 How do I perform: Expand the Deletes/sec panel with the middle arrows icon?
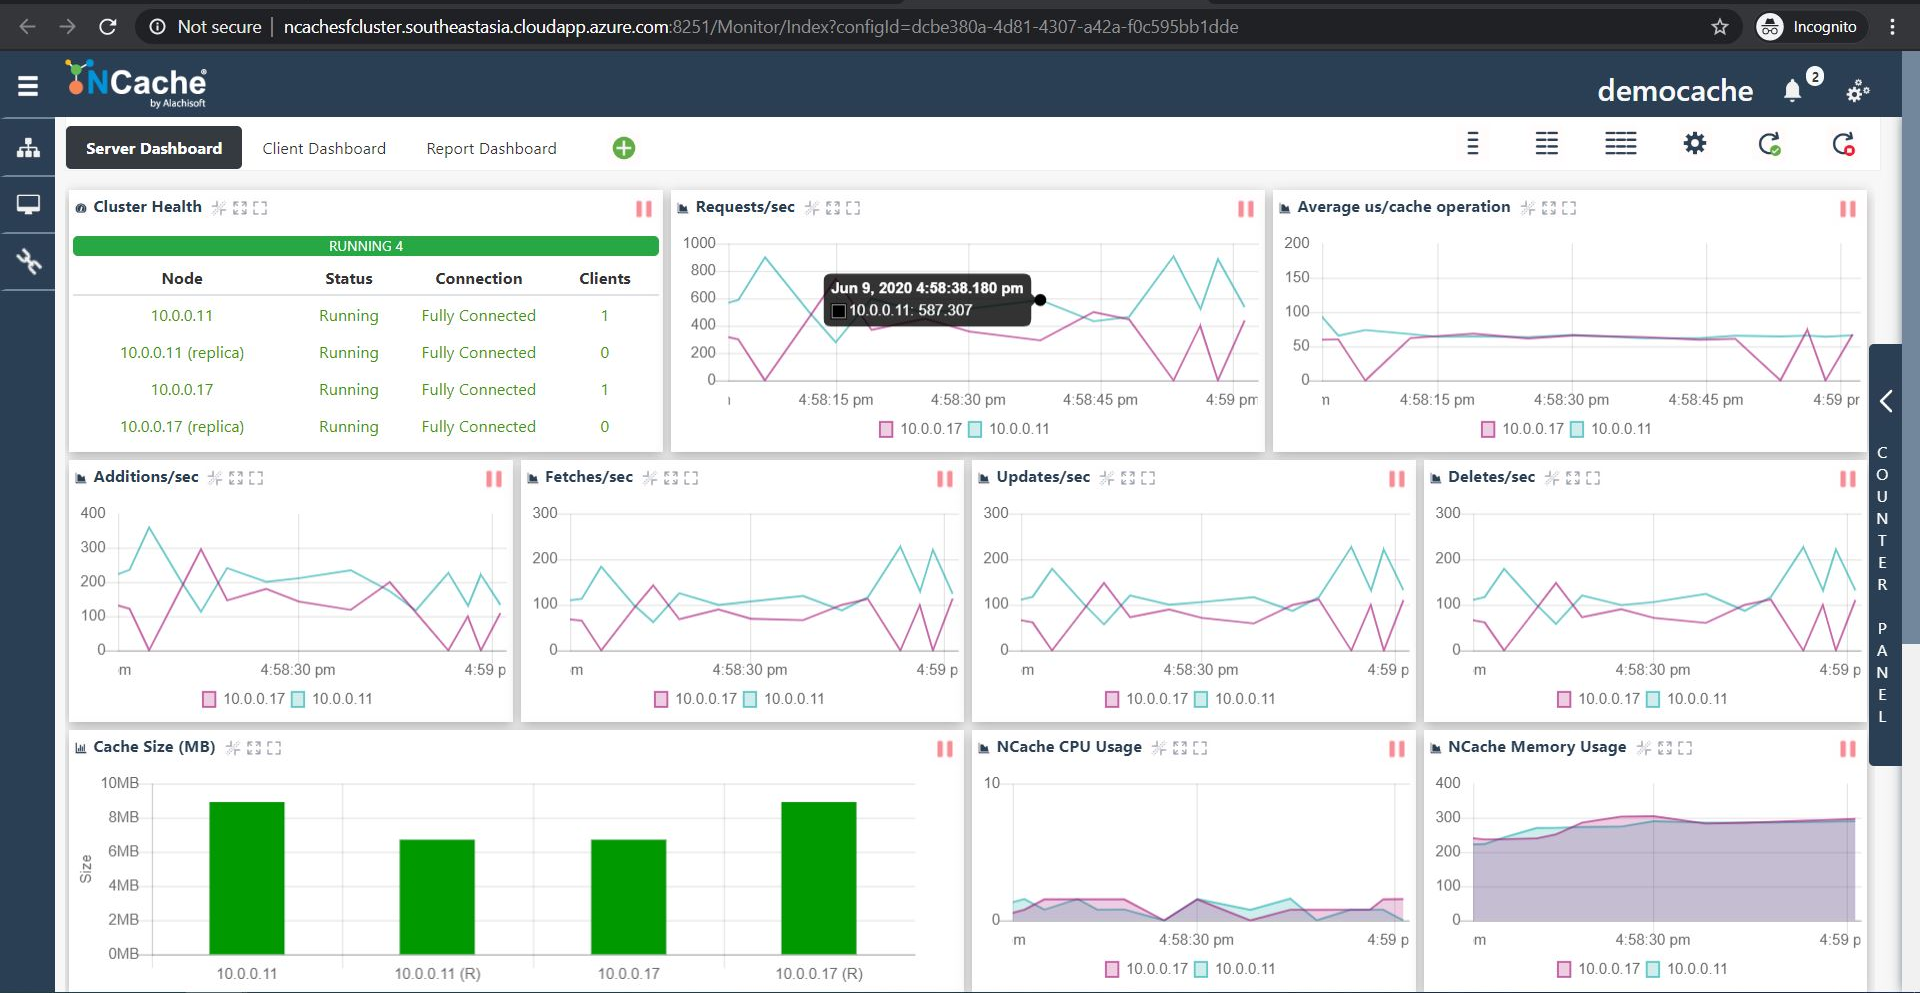click(x=1573, y=478)
